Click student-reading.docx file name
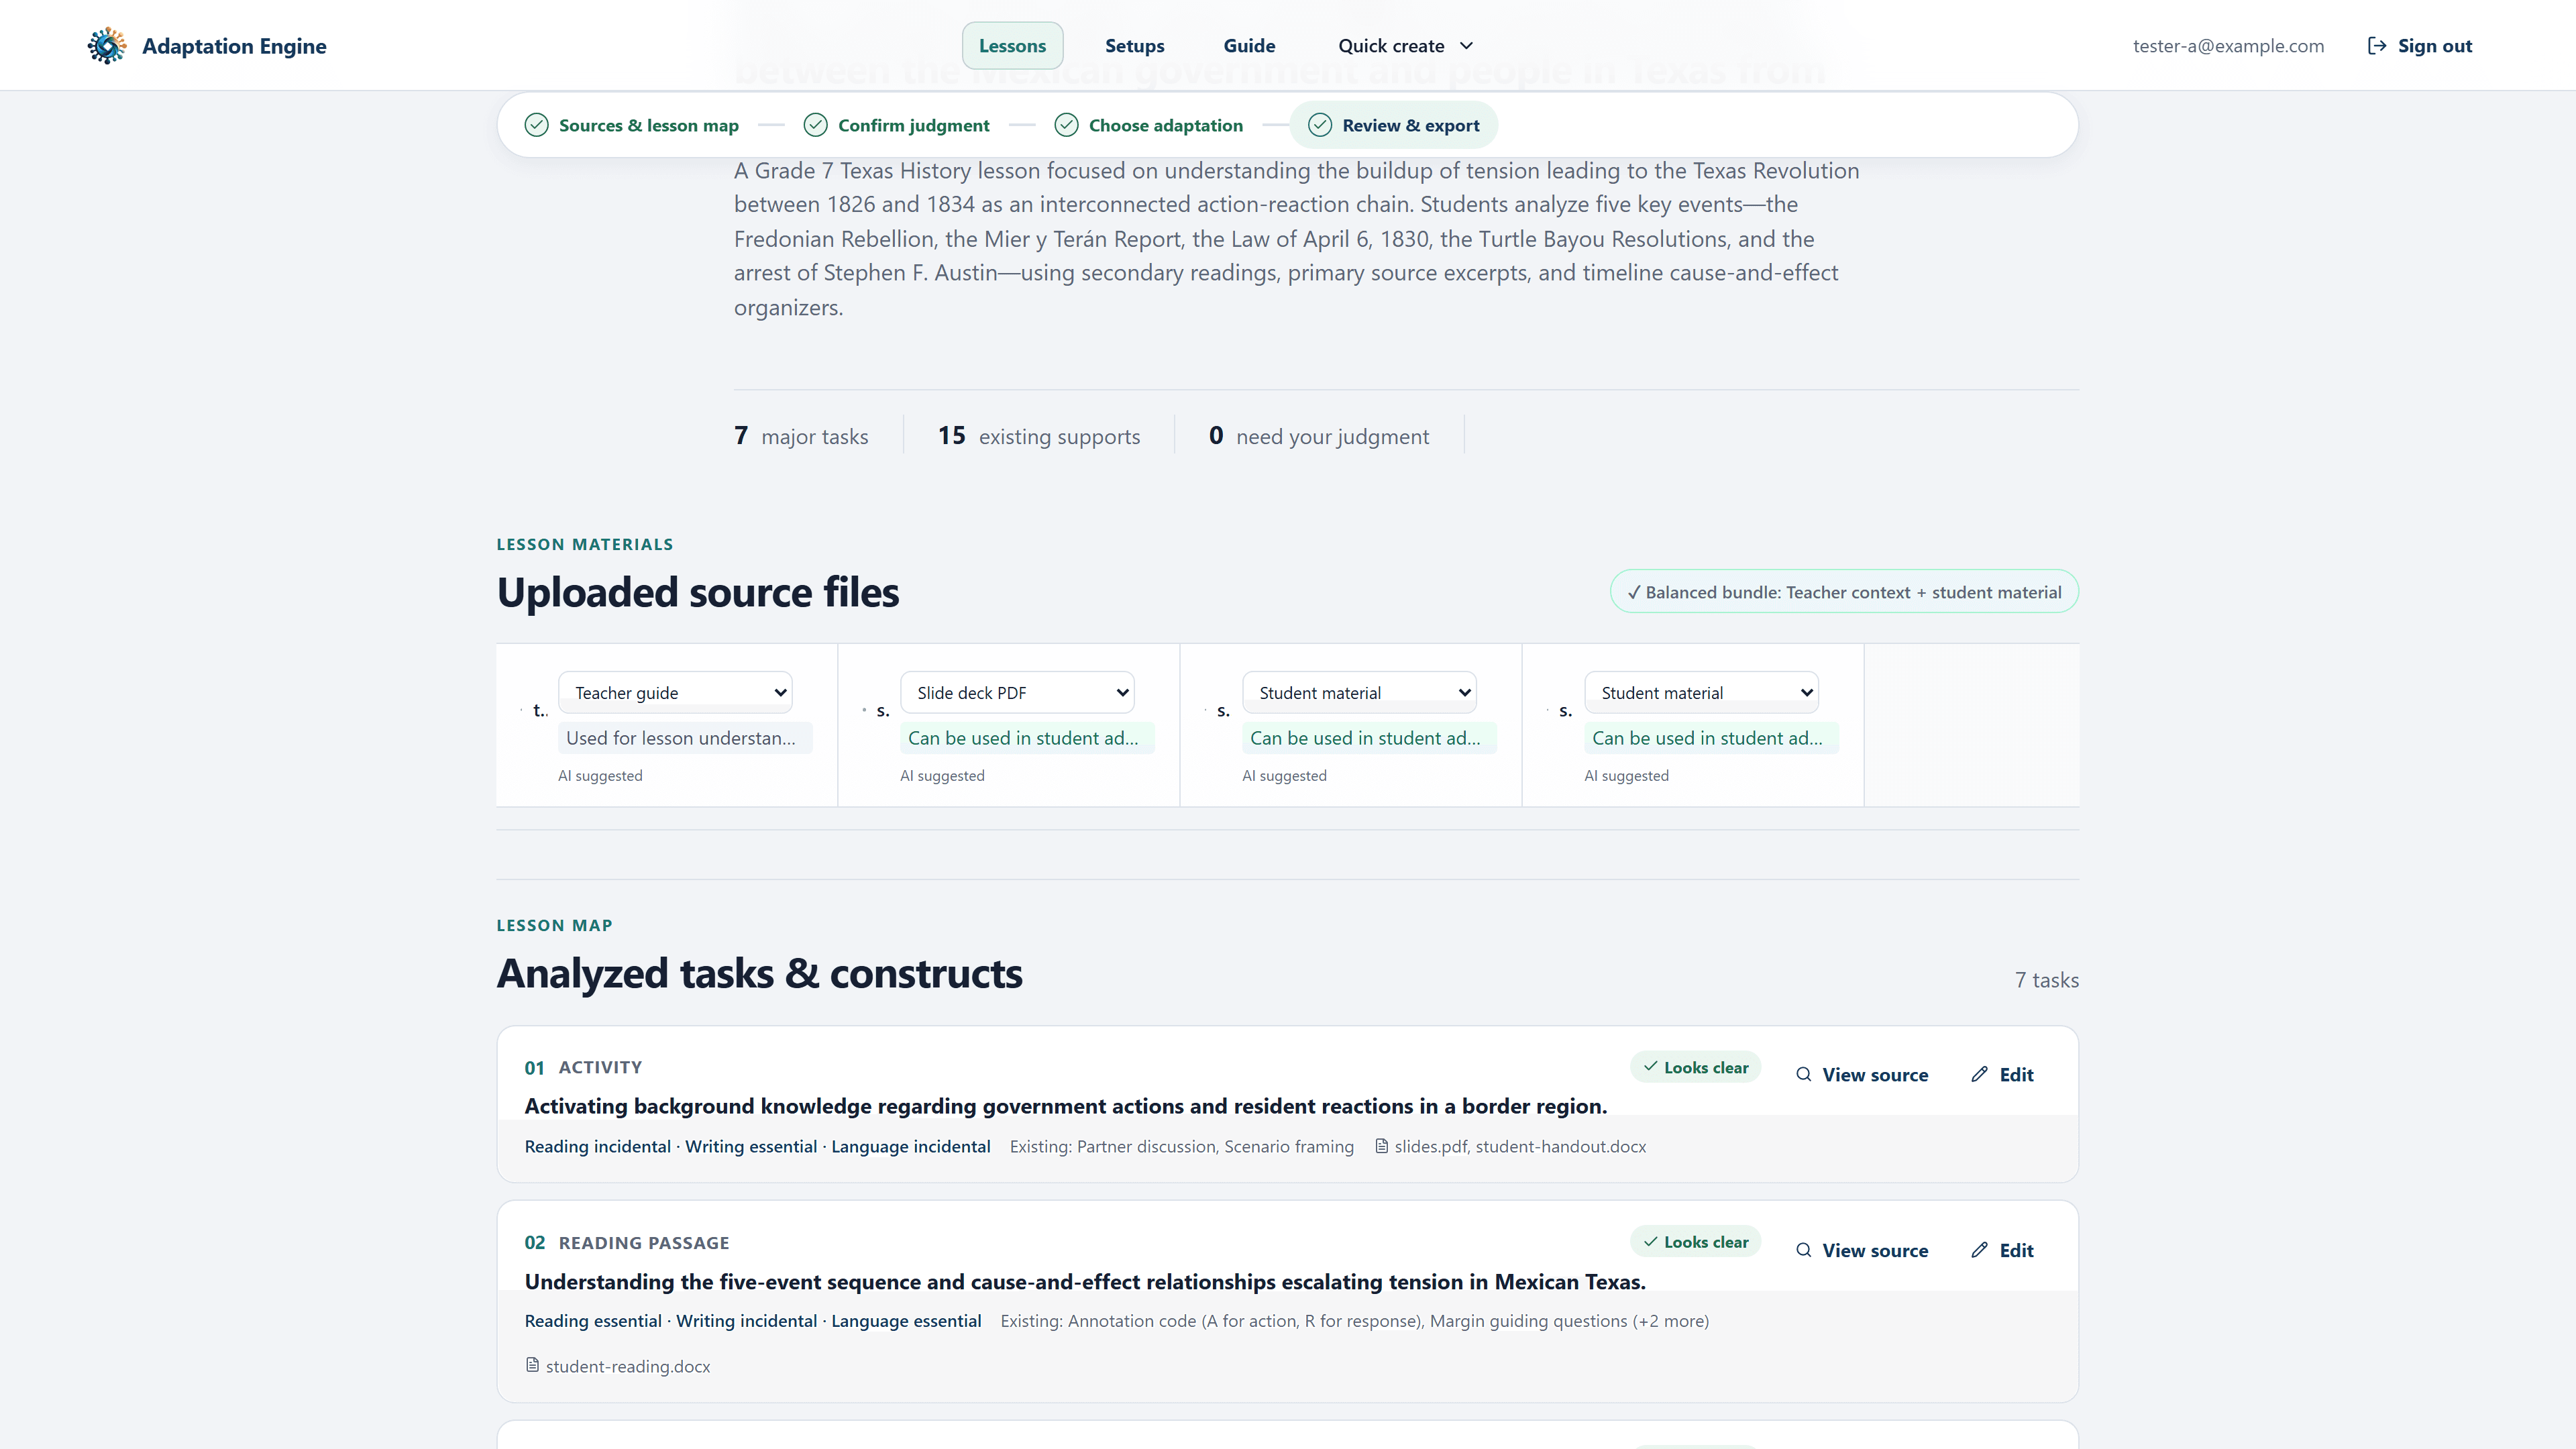 [x=628, y=1366]
